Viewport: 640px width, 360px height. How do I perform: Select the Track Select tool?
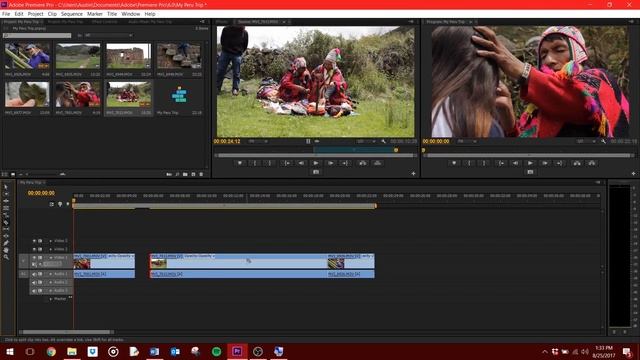[x=6, y=194]
